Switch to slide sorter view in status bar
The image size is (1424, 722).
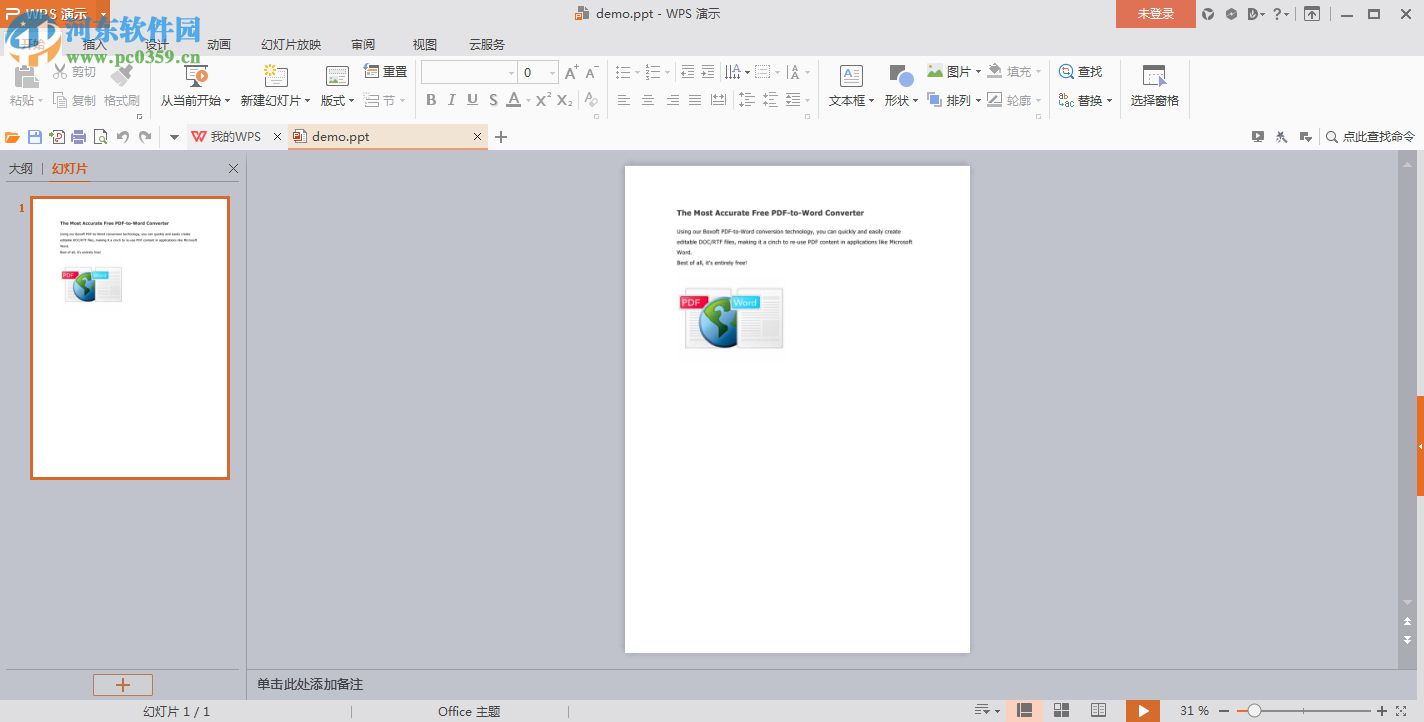point(1060,710)
